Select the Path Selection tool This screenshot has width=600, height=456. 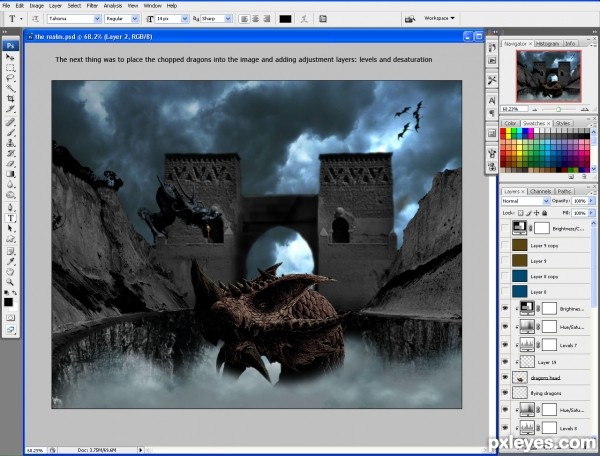tap(10, 228)
